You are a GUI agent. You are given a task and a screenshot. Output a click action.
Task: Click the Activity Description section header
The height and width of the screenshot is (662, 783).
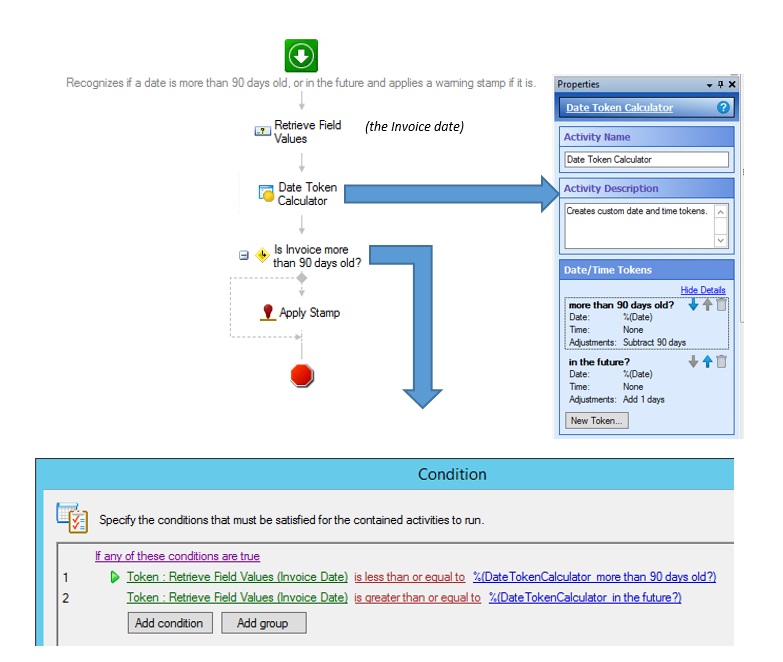click(x=647, y=189)
